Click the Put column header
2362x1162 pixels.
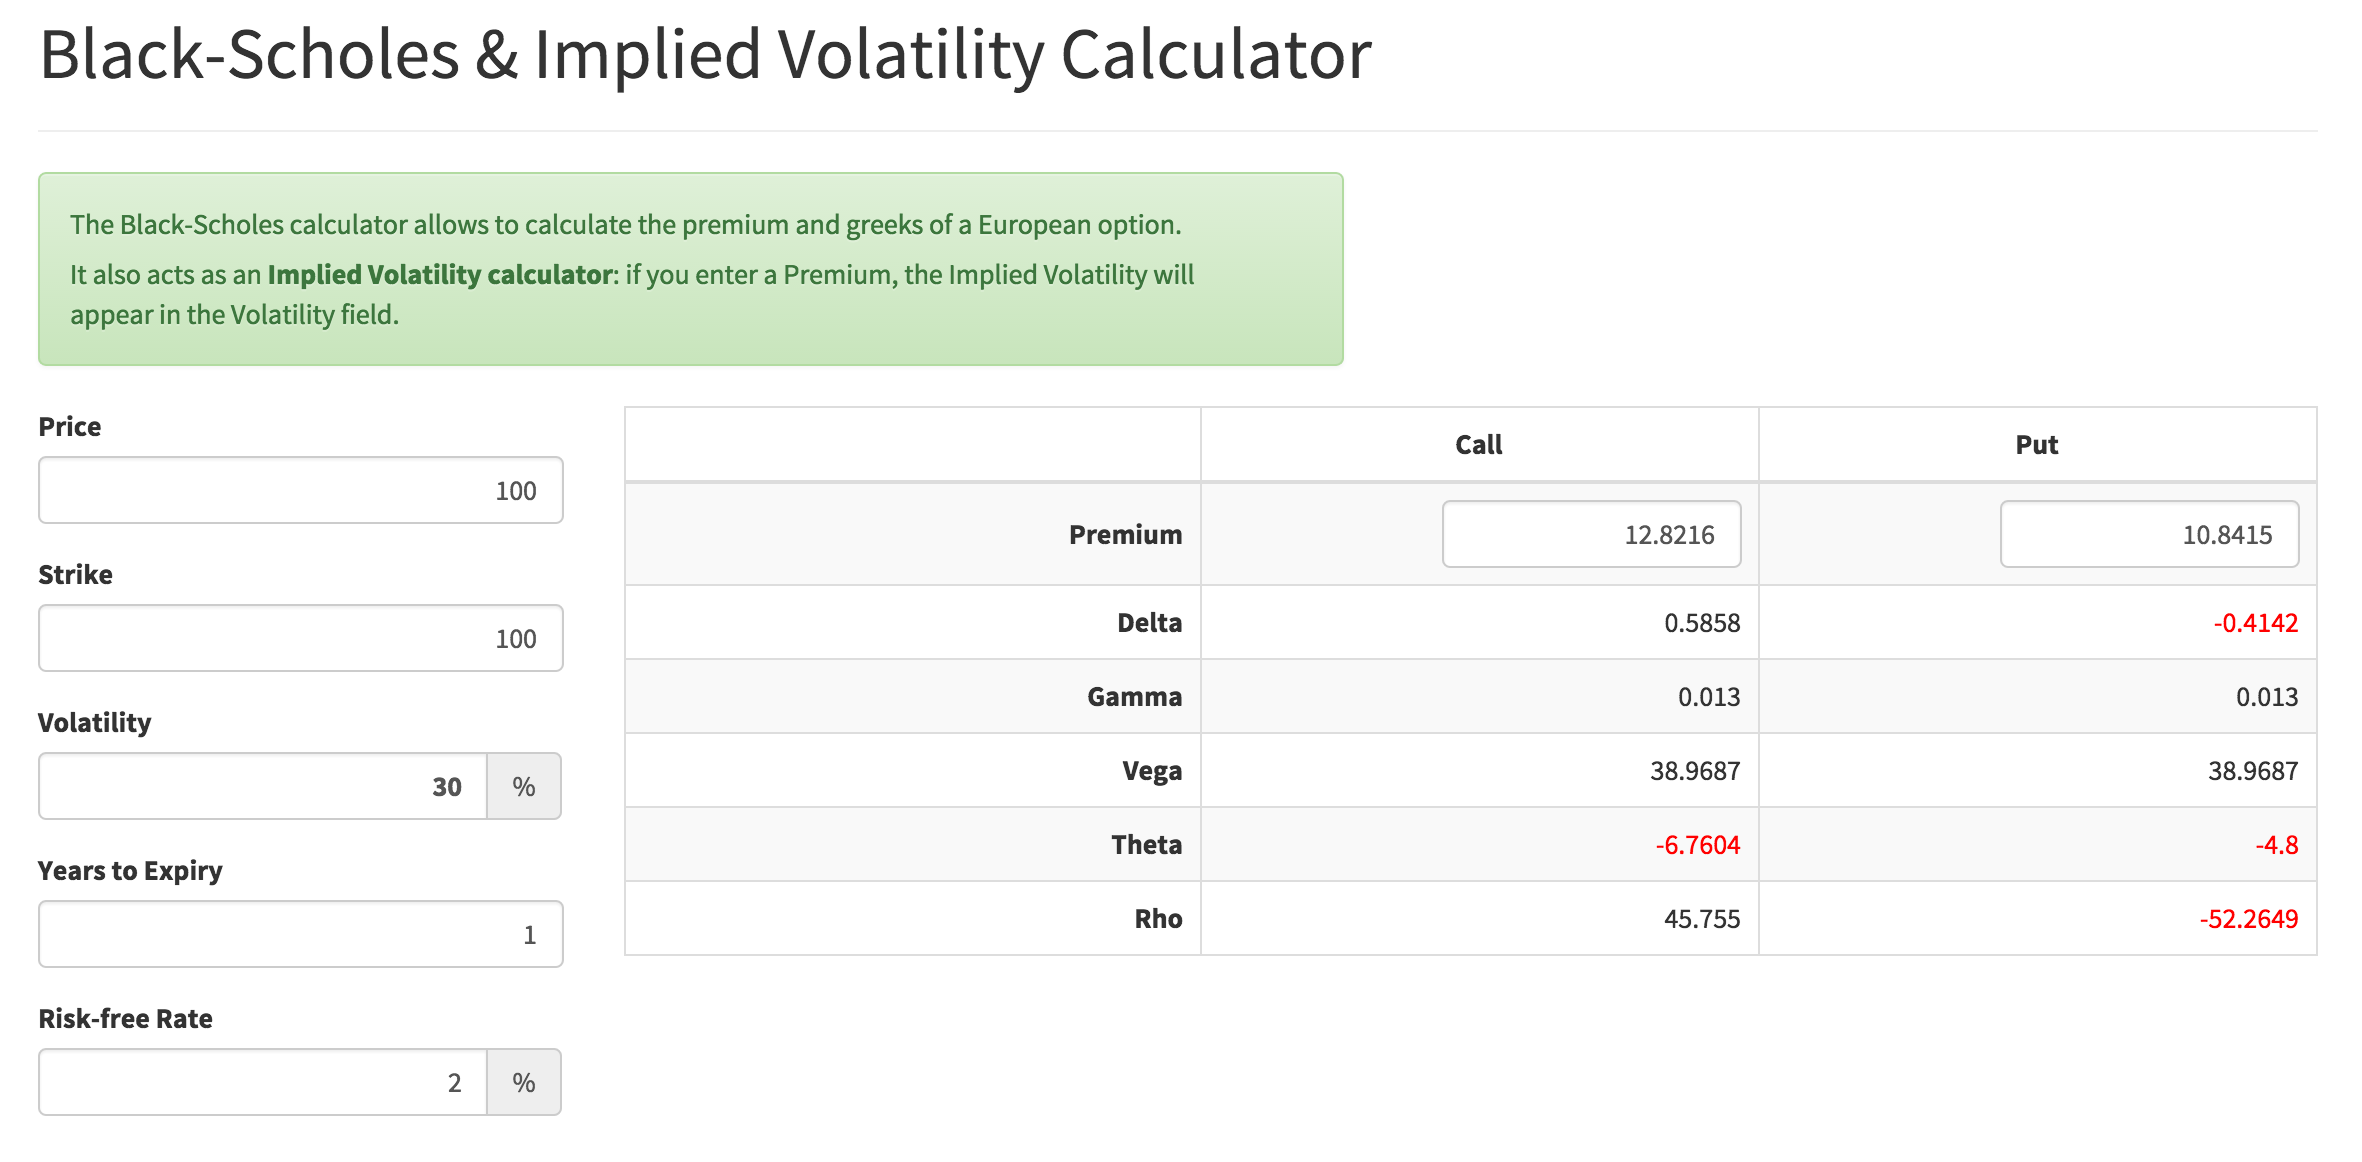click(2036, 445)
